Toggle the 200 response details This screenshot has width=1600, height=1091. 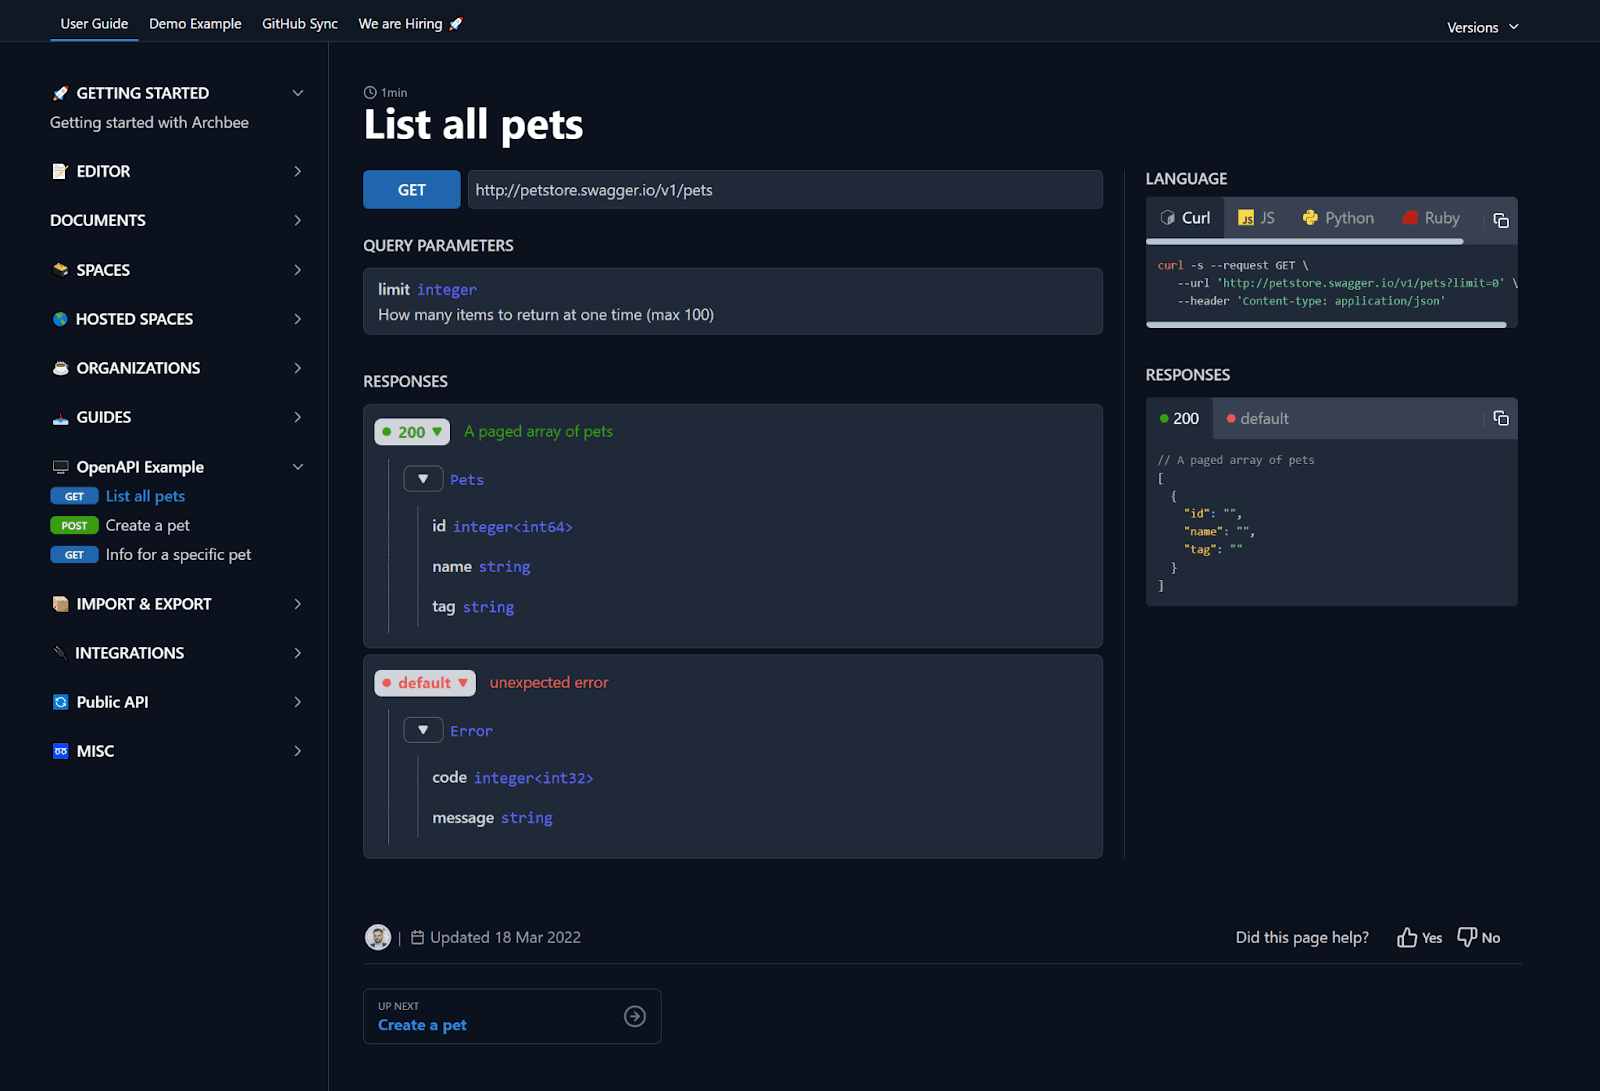[412, 432]
